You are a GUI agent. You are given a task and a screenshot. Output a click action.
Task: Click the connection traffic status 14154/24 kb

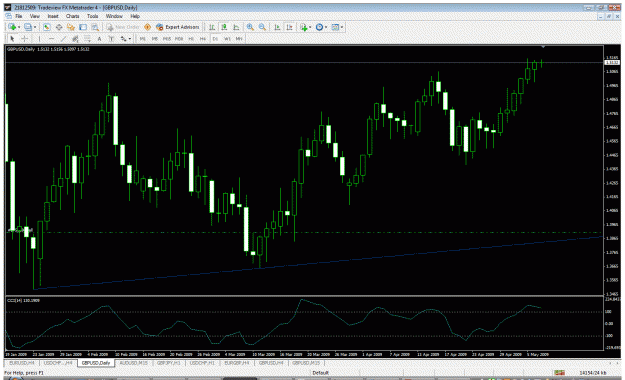tap(592, 372)
